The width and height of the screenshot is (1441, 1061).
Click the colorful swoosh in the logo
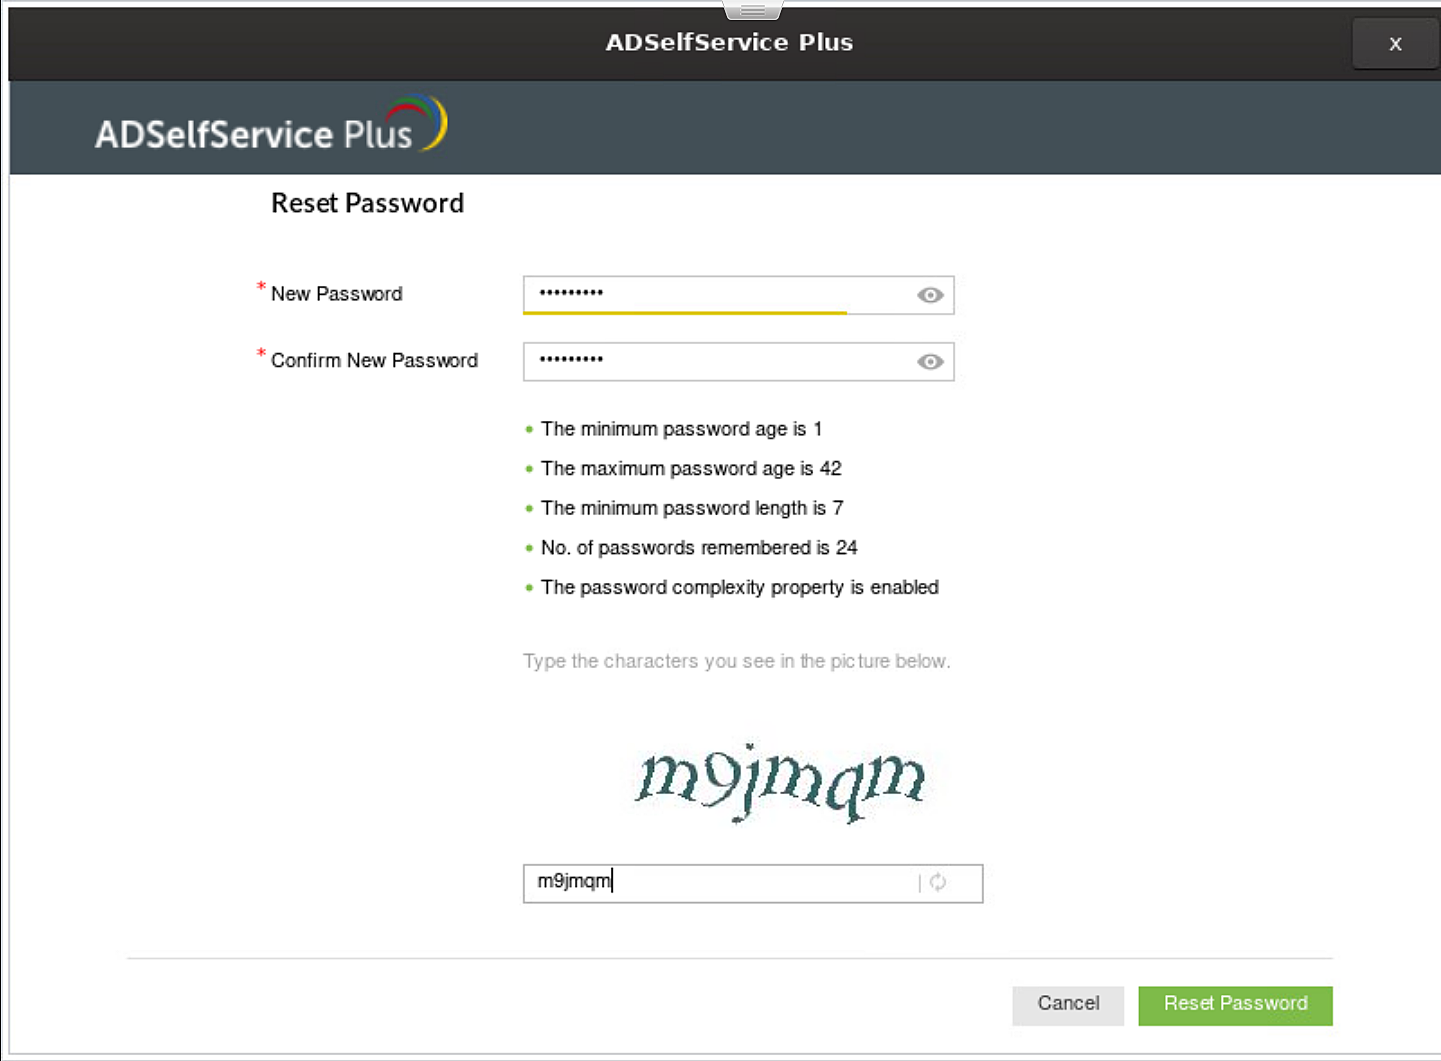[427, 122]
